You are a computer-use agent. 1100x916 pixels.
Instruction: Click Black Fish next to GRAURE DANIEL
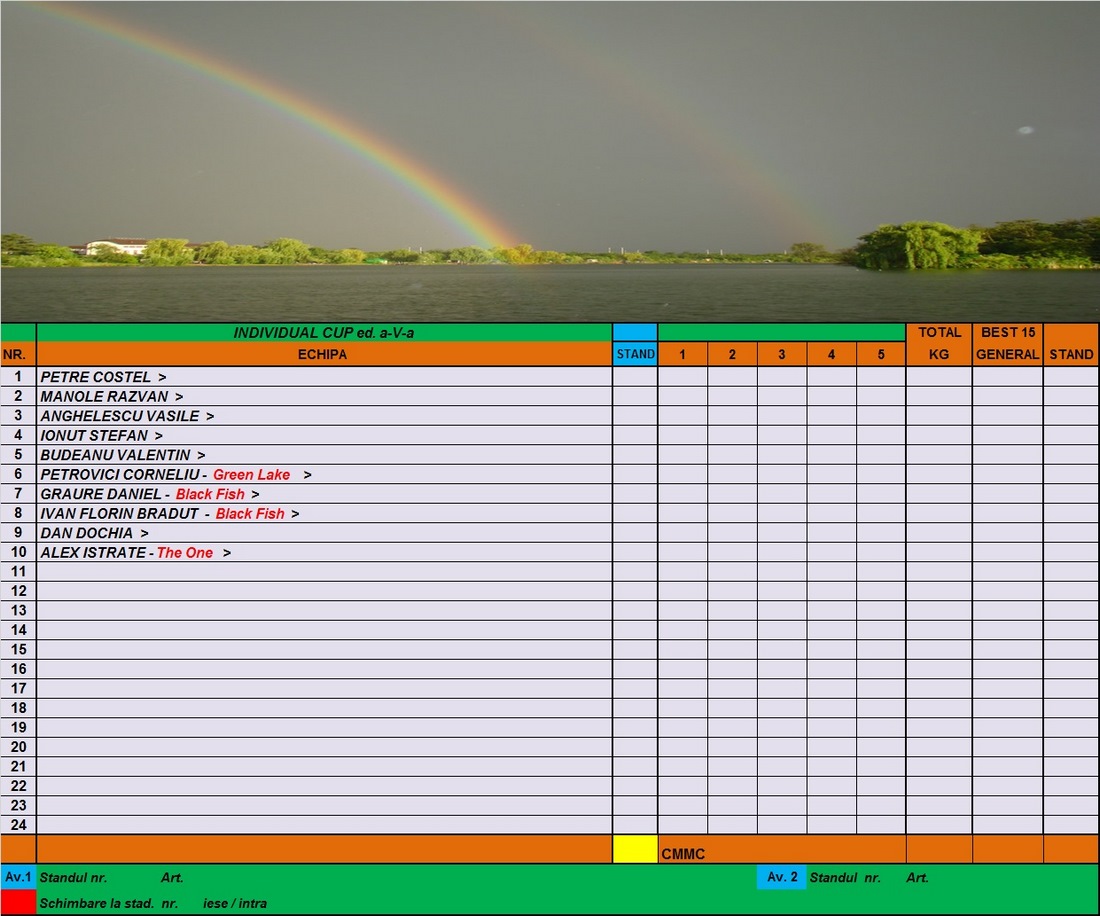click(210, 494)
